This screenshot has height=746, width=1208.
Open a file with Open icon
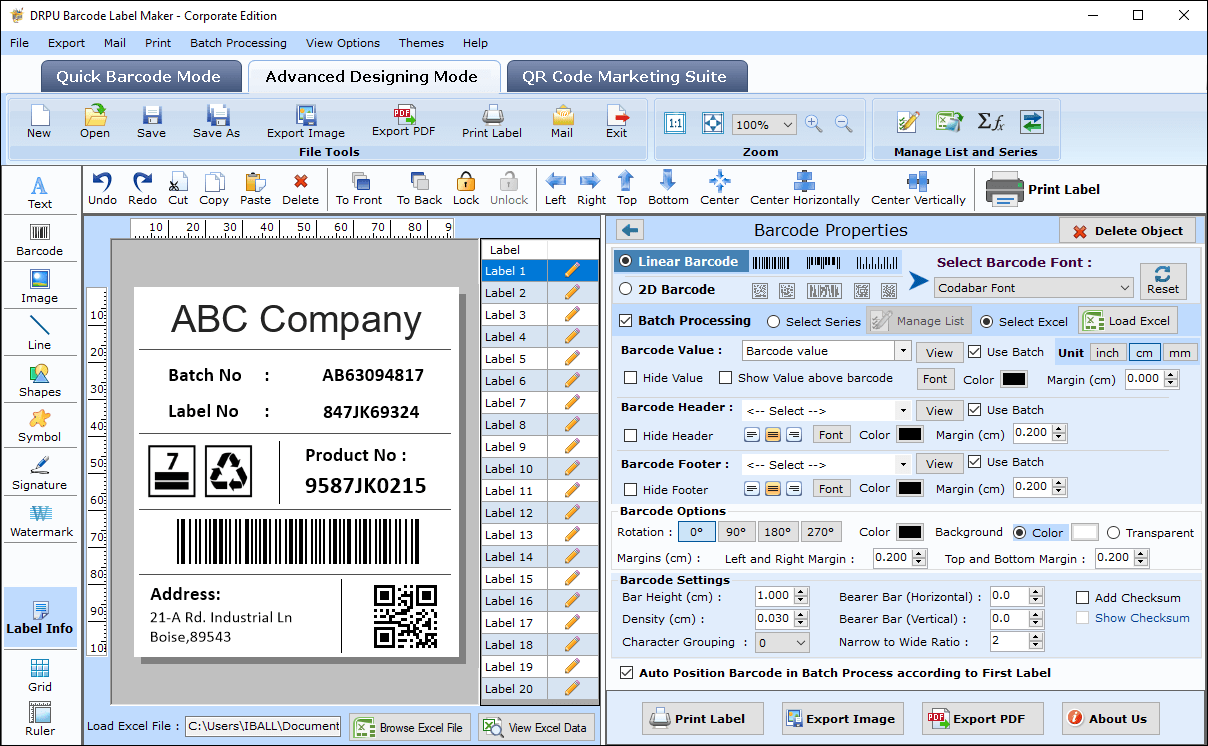pyautogui.click(x=95, y=116)
